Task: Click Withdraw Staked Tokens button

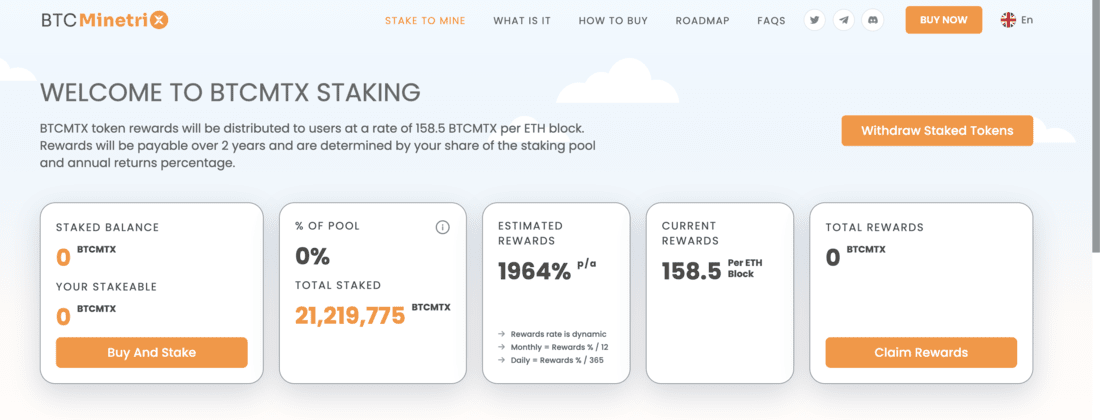Action: pyautogui.click(x=937, y=130)
